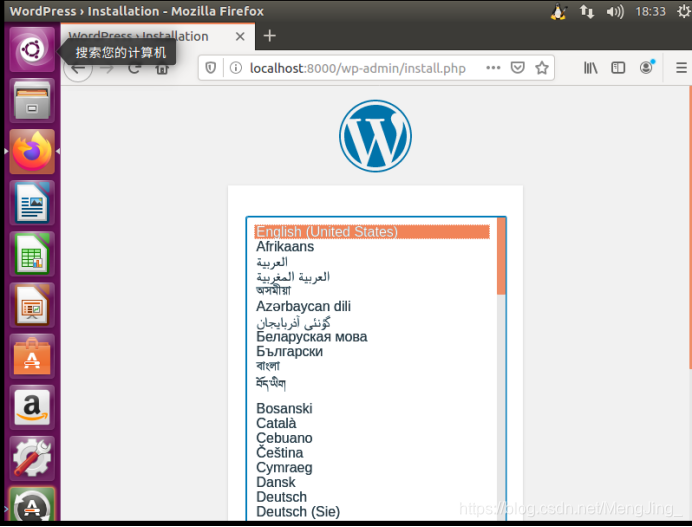Click clock showing 18:33
This screenshot has width=692, height=527.
(x=650, y=11)
